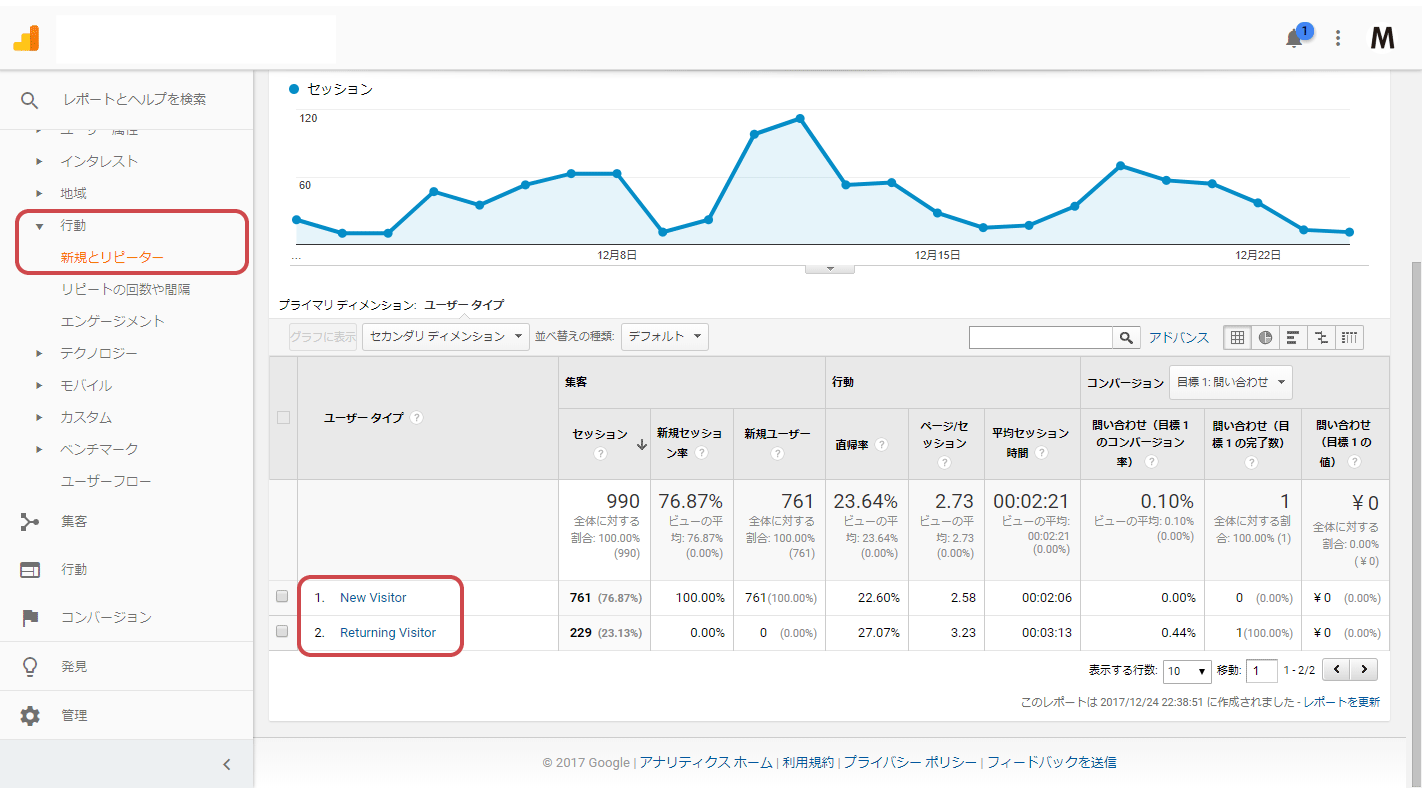Open the エンゲージメント report
The image size is (1422, 794).
click(112, 321)
